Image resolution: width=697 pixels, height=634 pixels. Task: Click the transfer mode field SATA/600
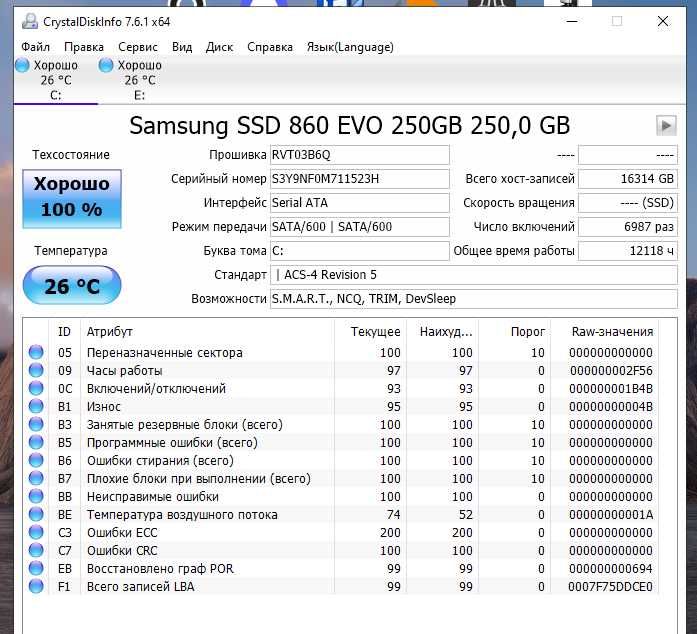pyautogui.click(x=360, y=227)
